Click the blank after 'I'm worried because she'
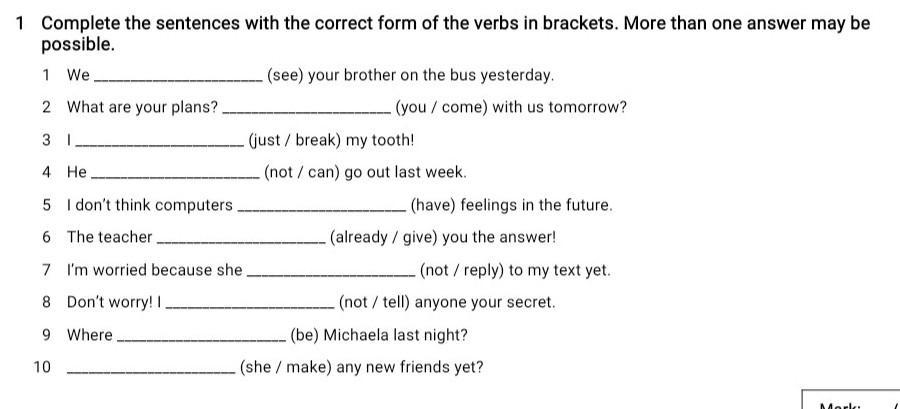900x409 pixels. coord(331,275)
